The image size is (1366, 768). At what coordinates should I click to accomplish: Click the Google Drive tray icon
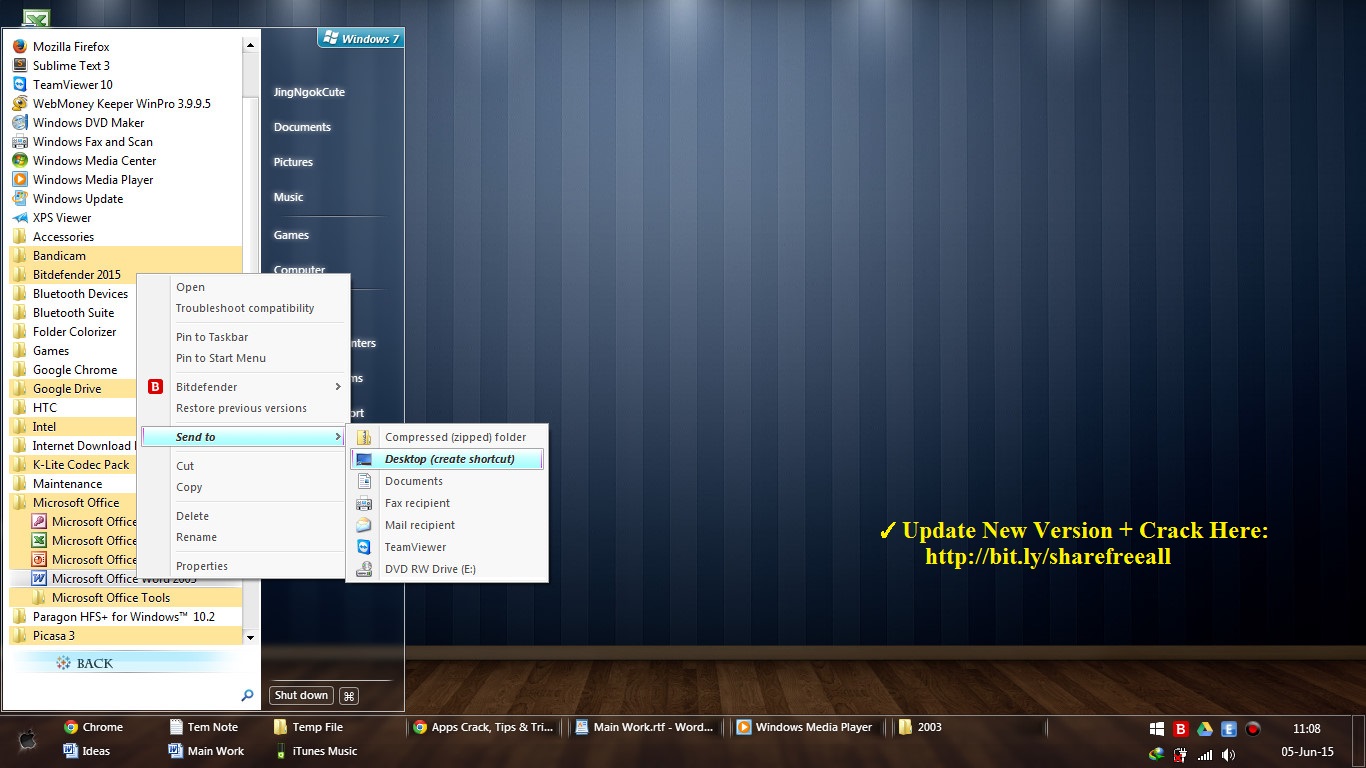[x=1205, y=729]
